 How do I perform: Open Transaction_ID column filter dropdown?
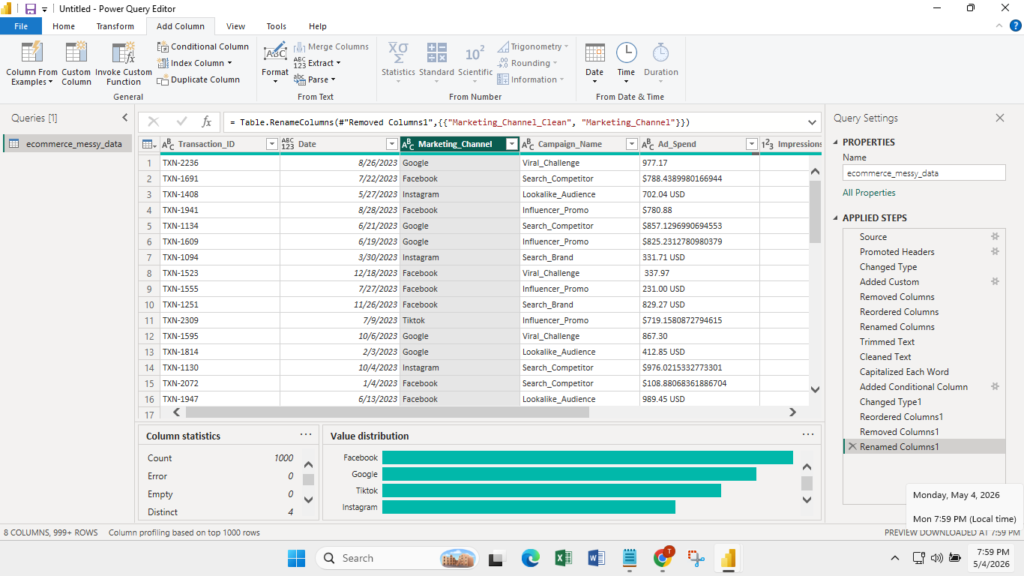tap(272, 144)
